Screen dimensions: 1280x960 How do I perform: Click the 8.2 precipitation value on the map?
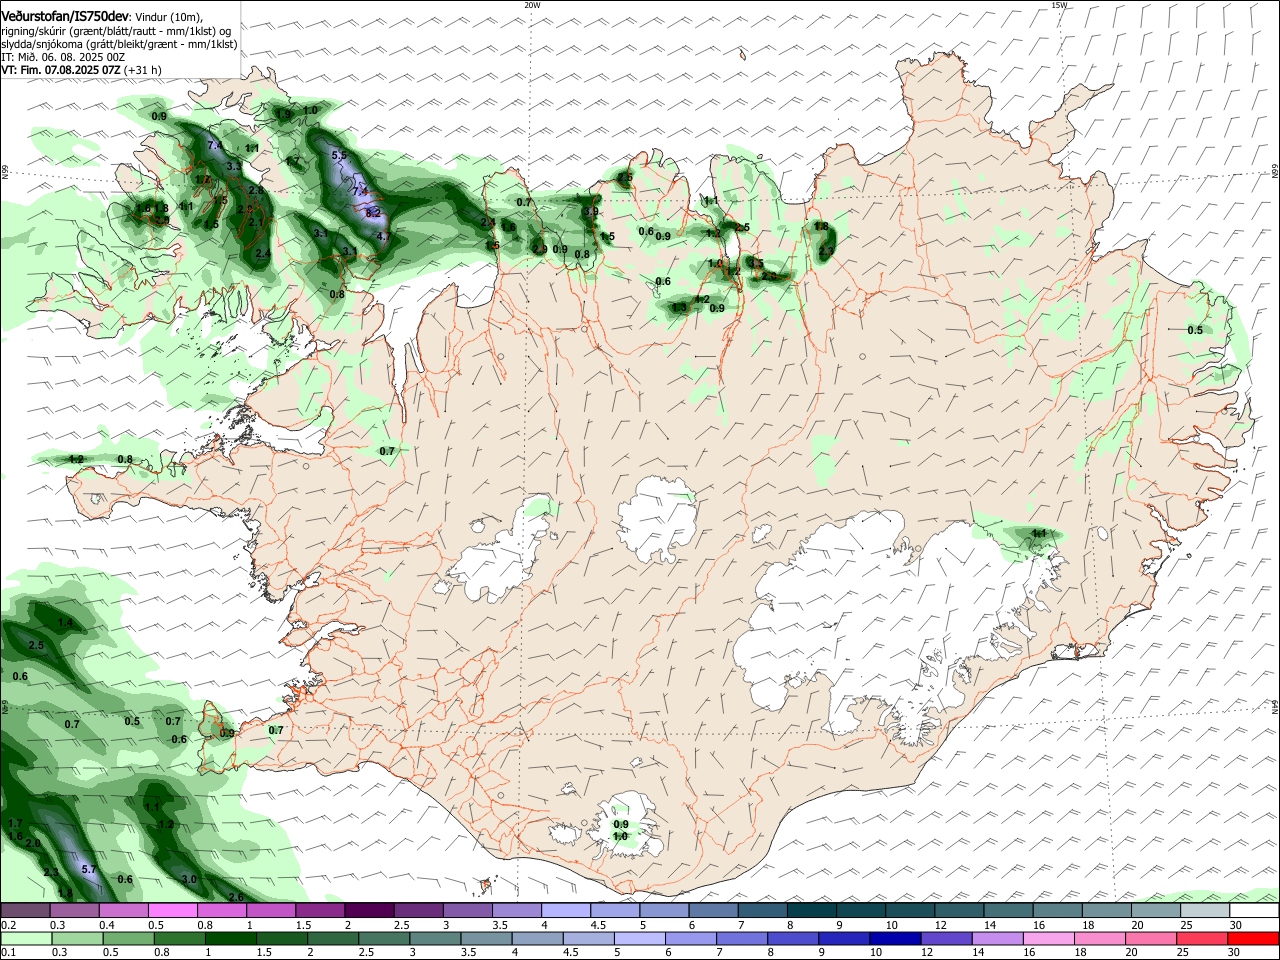pos(373,213)
